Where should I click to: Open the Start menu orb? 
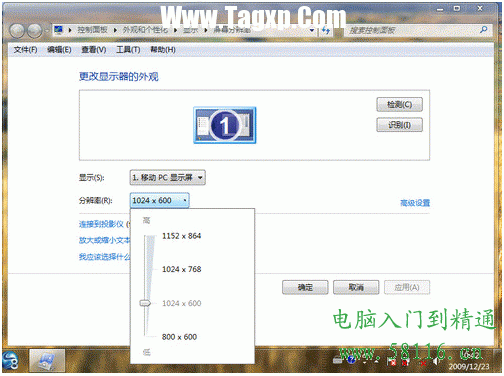click(10, 361)
